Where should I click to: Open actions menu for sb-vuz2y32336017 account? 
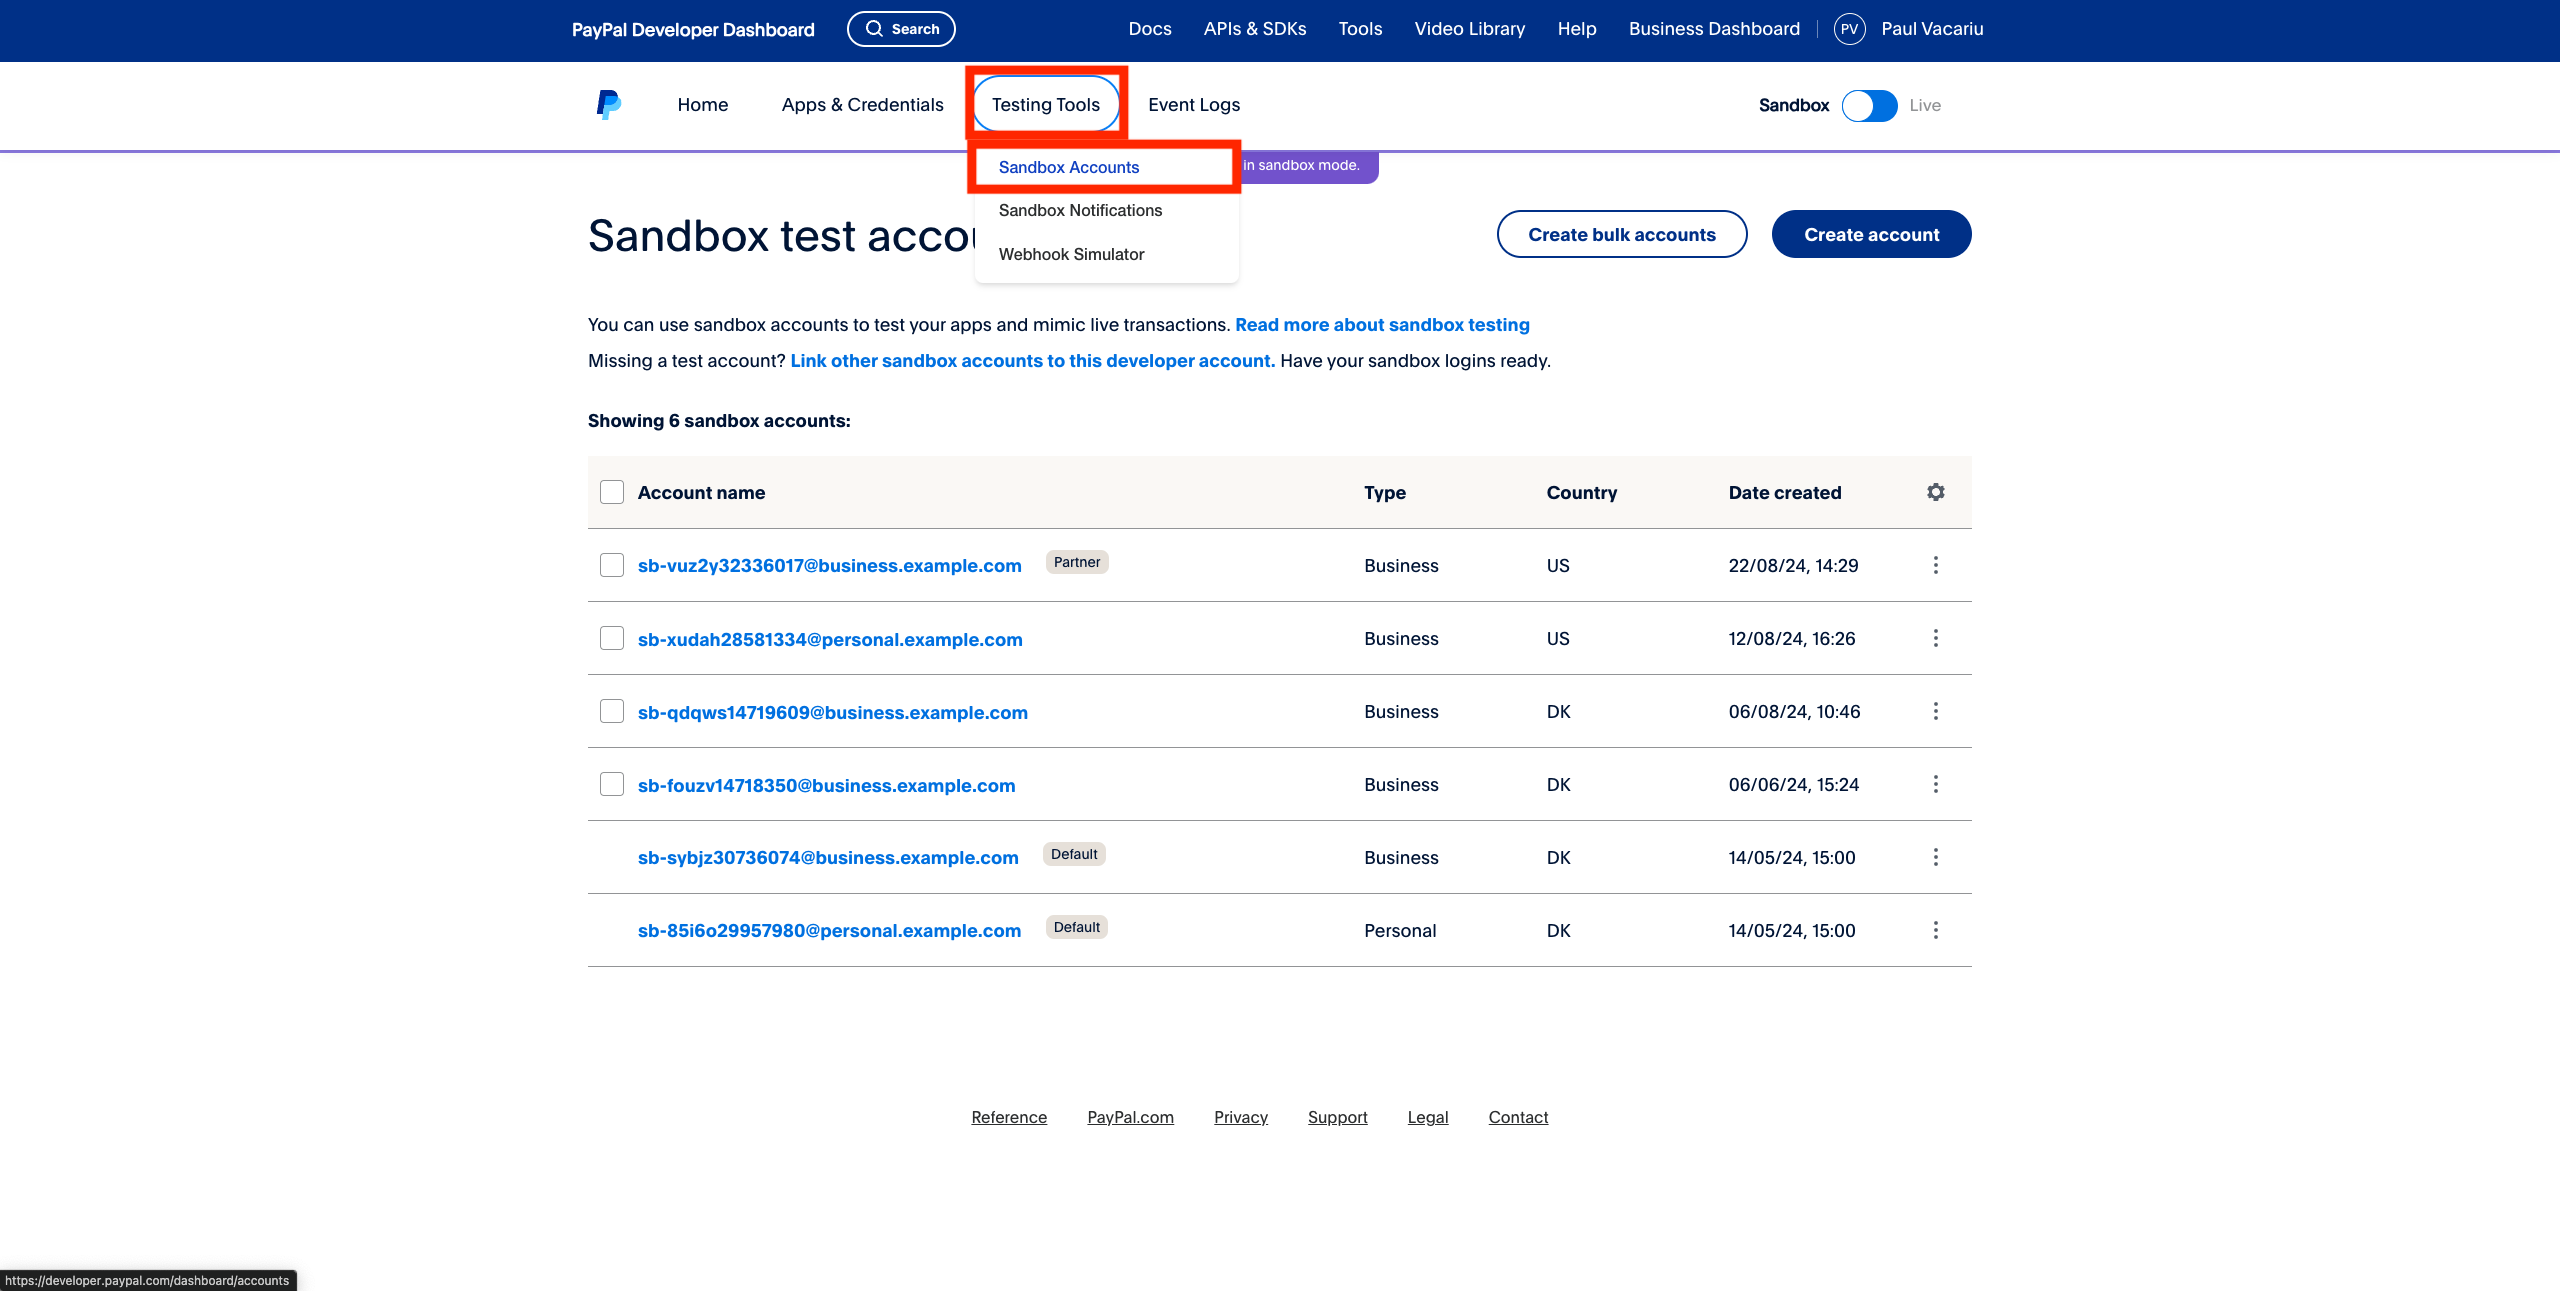click(x=1936, y=565)
